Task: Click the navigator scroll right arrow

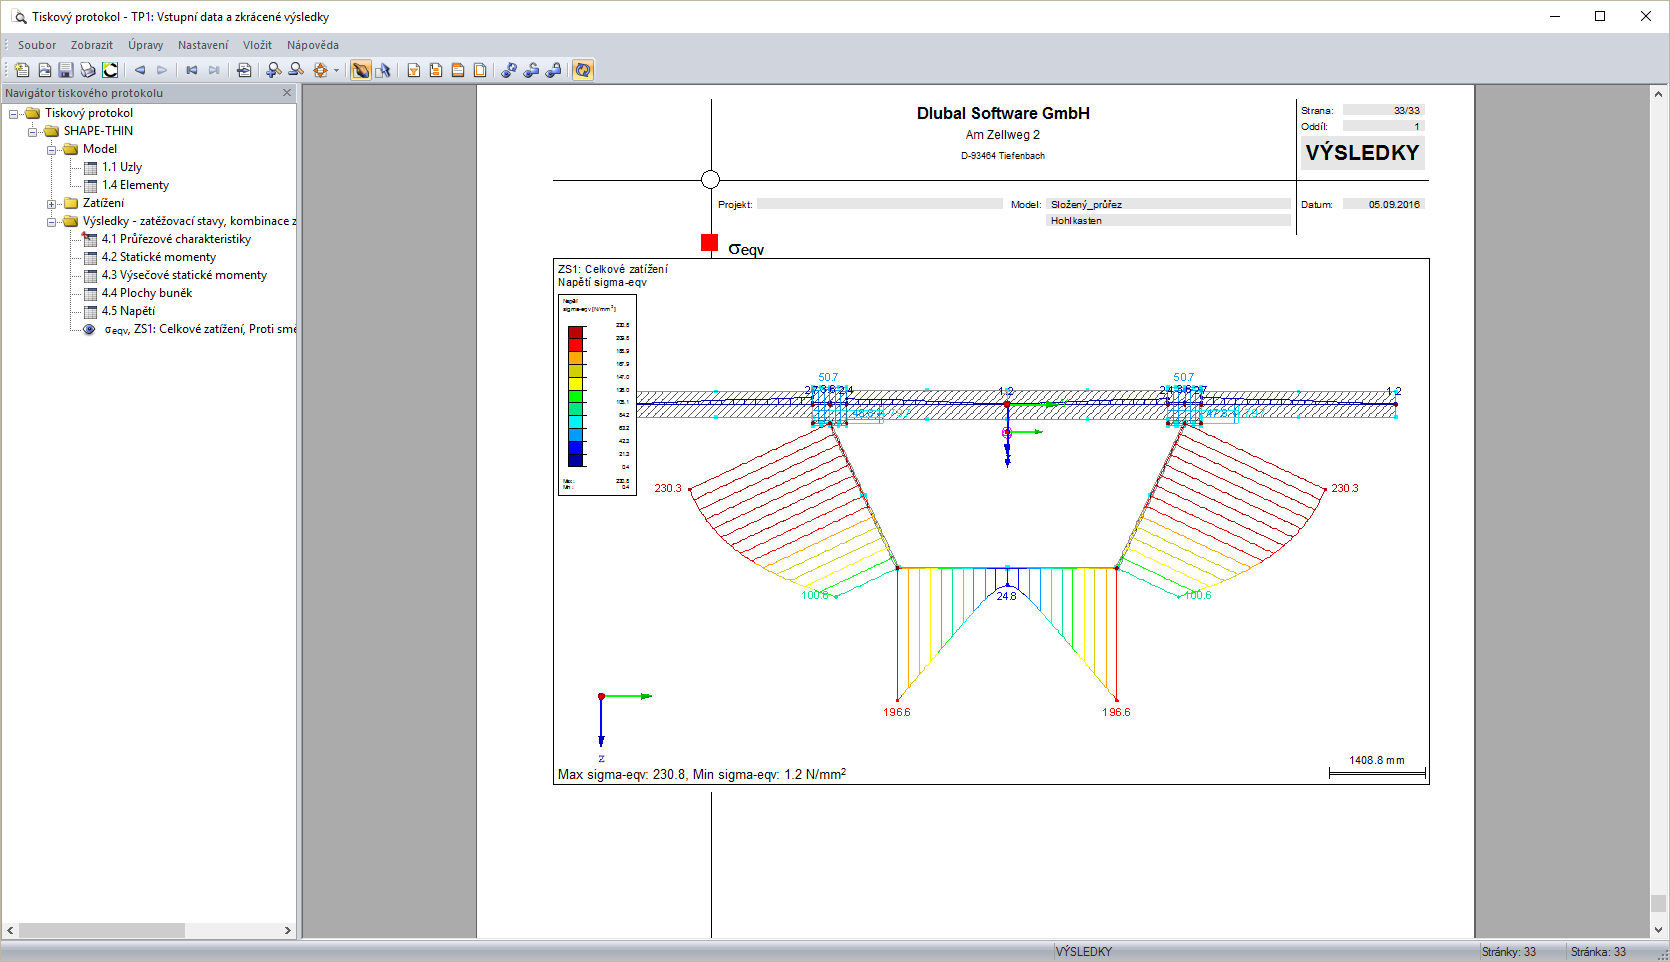Action: (x=288, y=930)
